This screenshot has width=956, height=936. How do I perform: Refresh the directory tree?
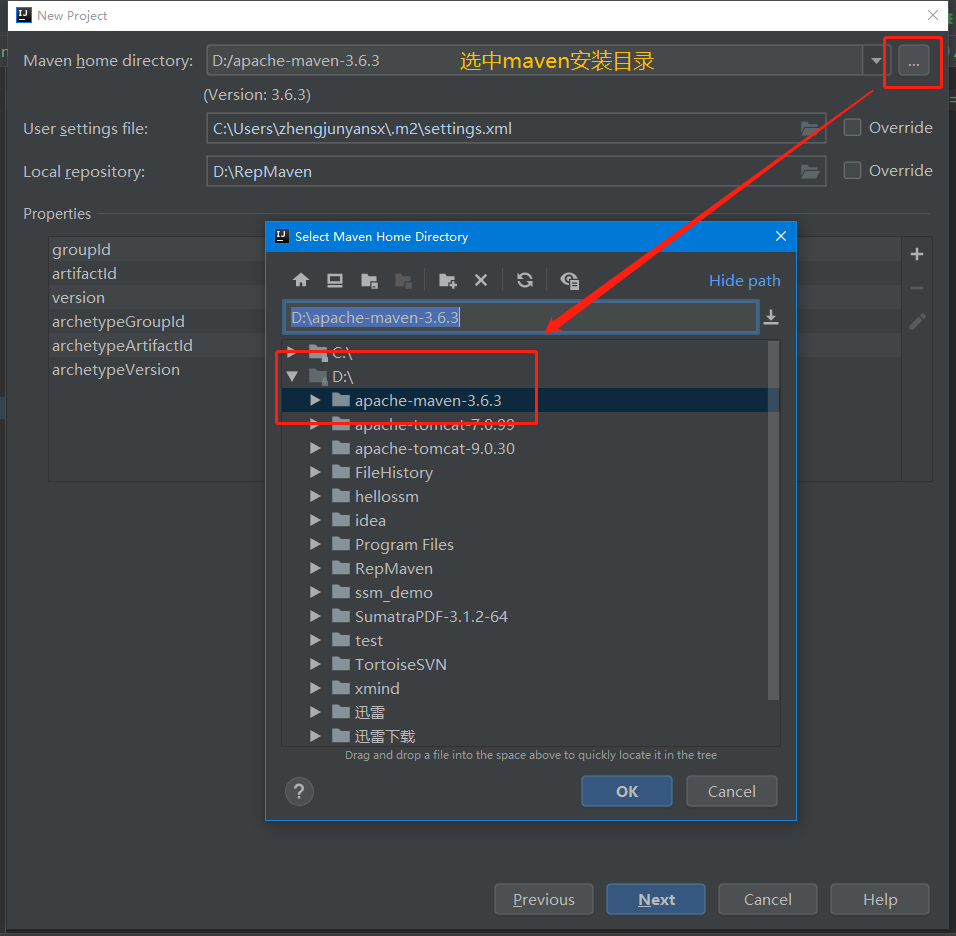pos(525,280)
